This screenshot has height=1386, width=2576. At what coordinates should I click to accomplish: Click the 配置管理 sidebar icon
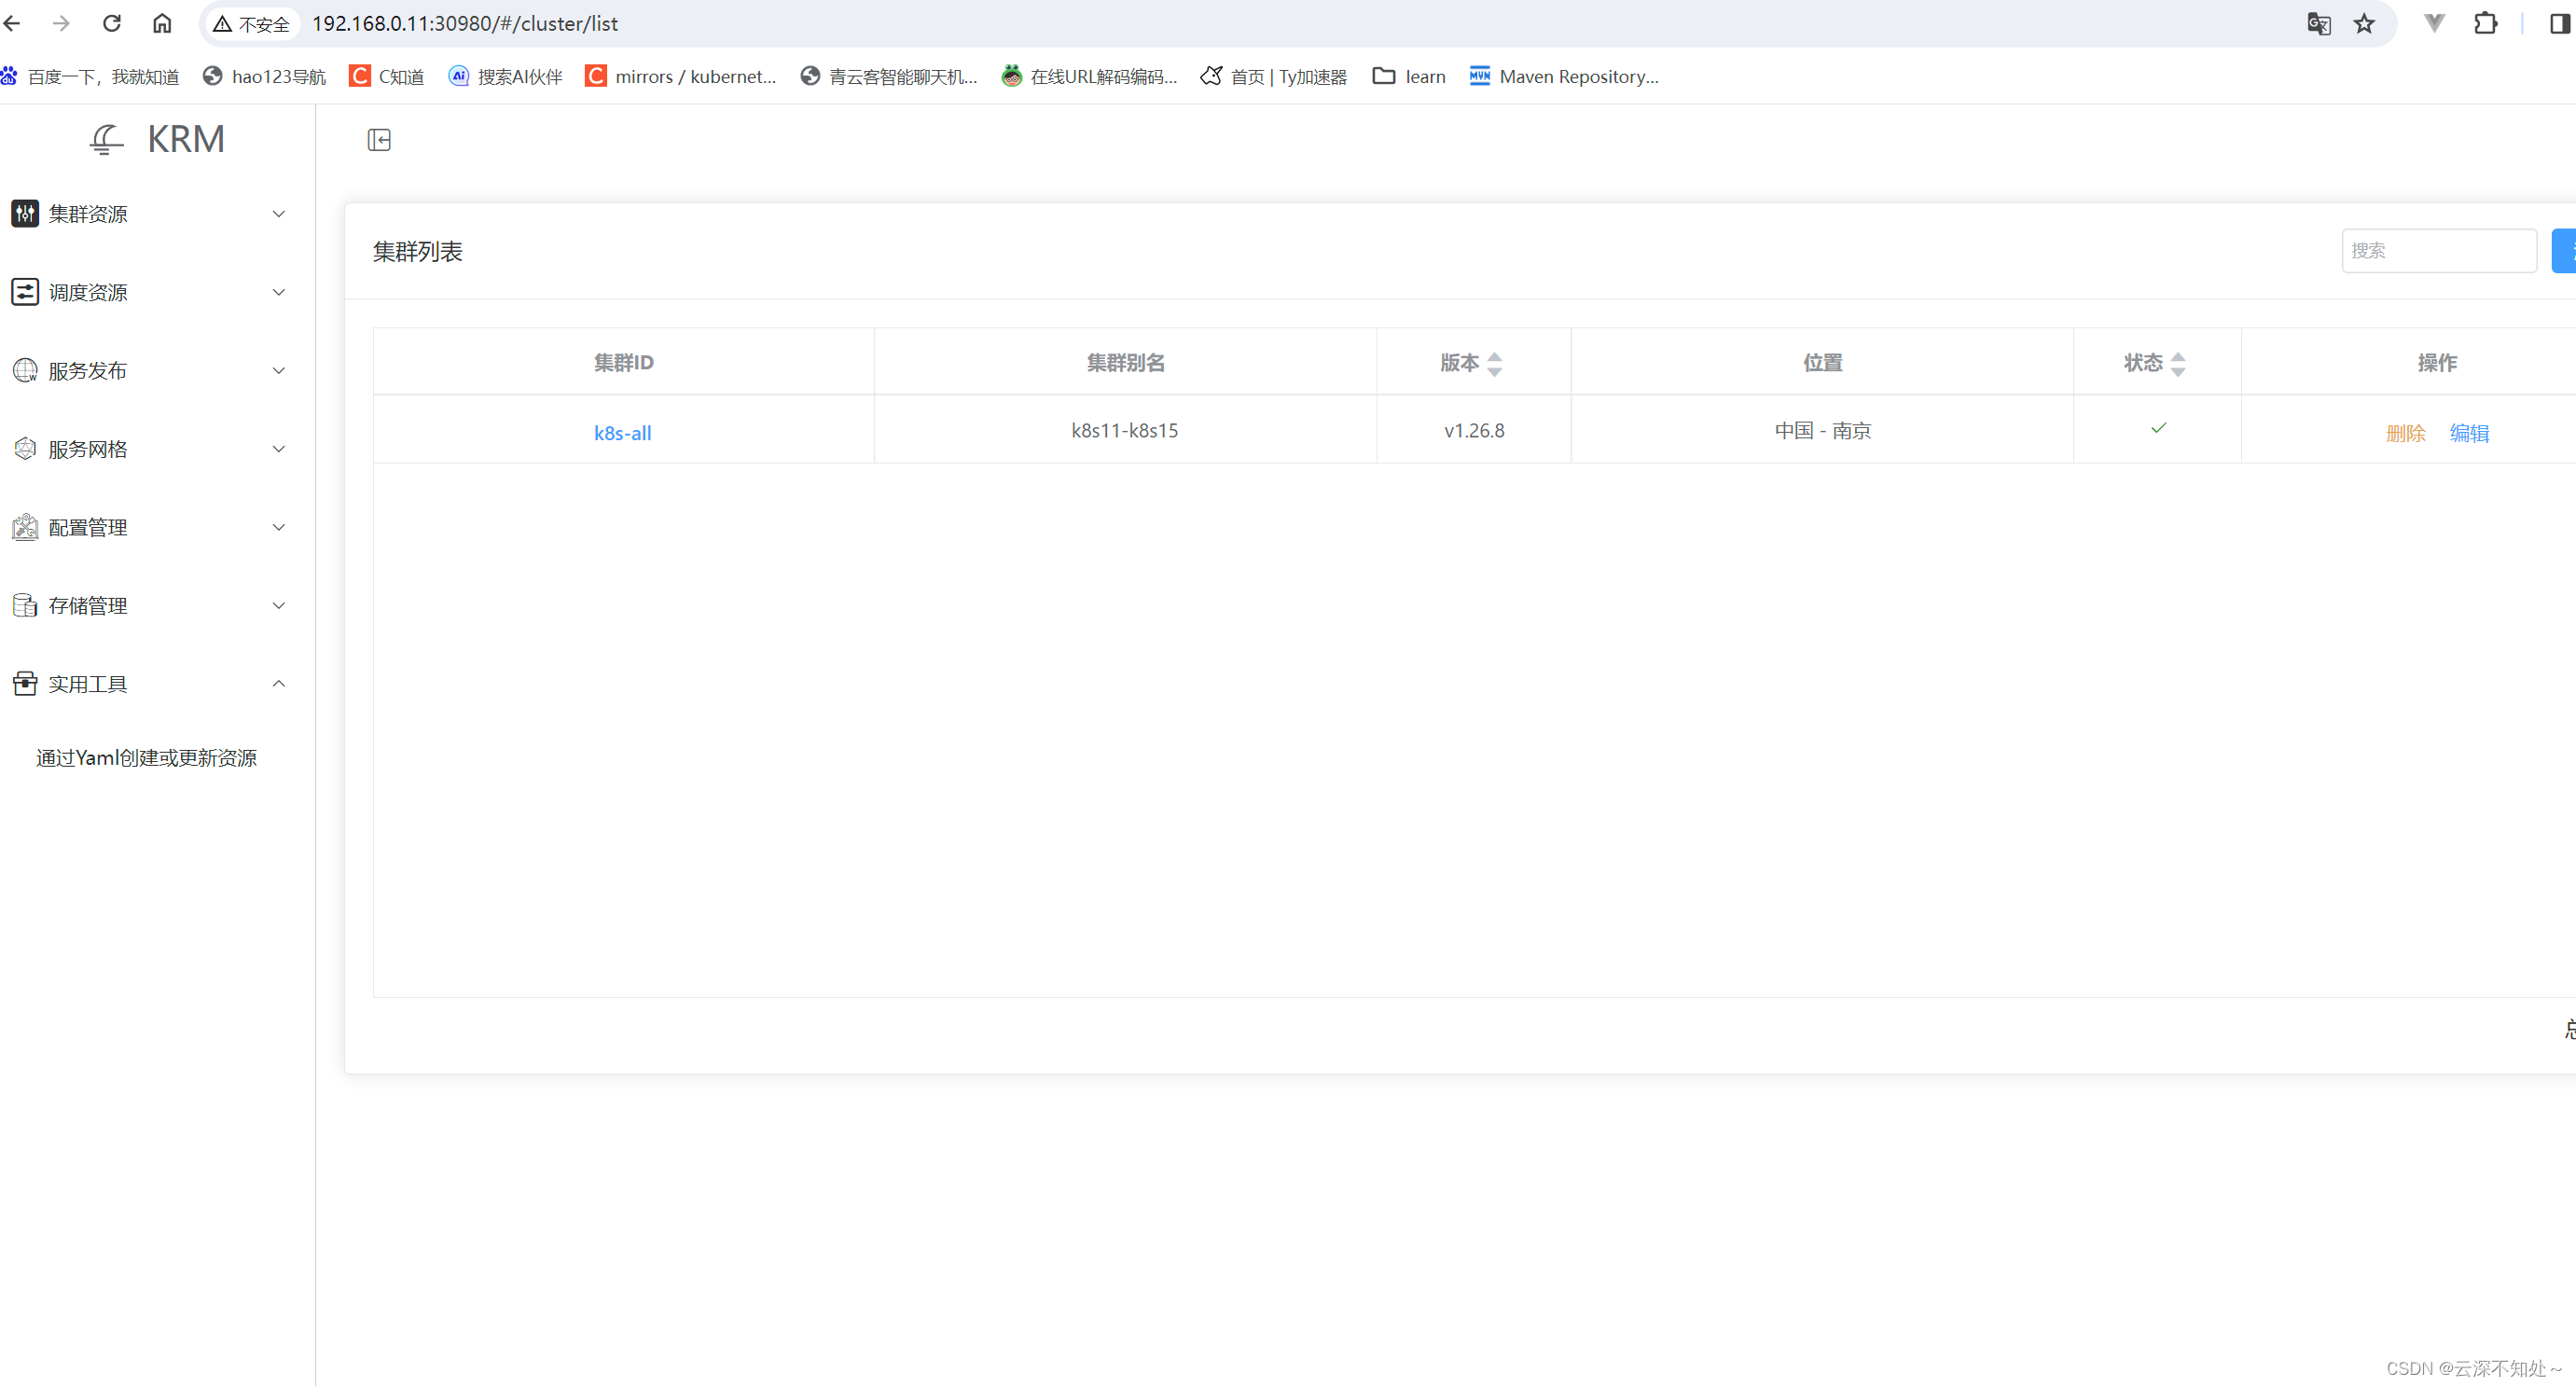[25, 527]
